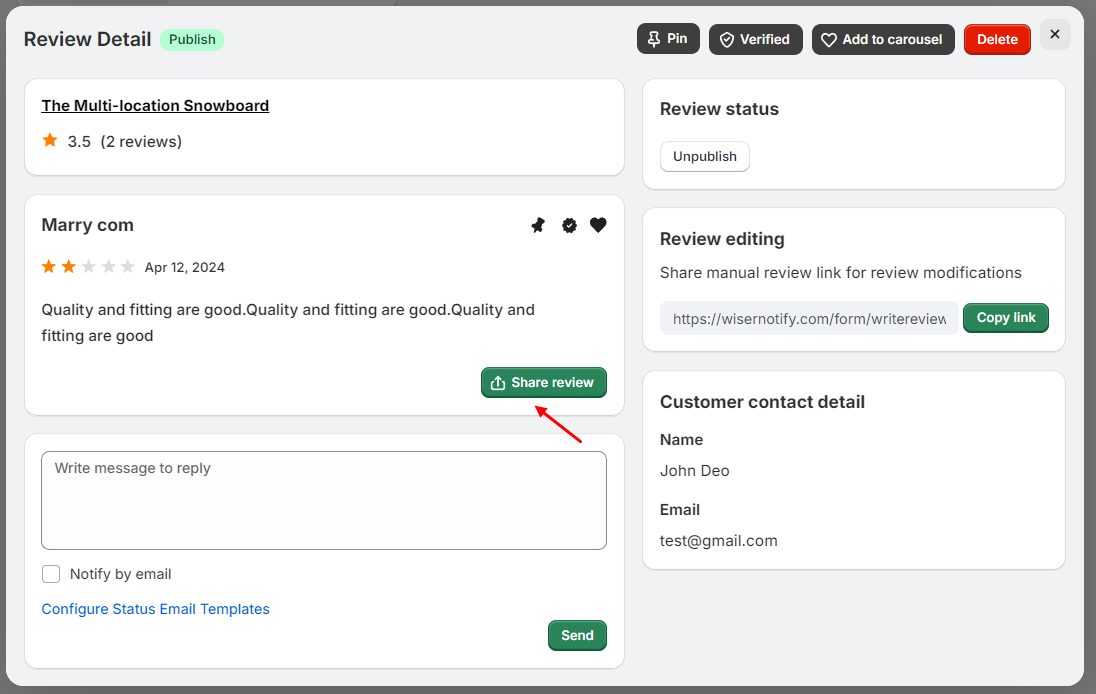Focus the Write message to reply box
The height and width of the screenshot is (694, 1096).
click(323, 500)
